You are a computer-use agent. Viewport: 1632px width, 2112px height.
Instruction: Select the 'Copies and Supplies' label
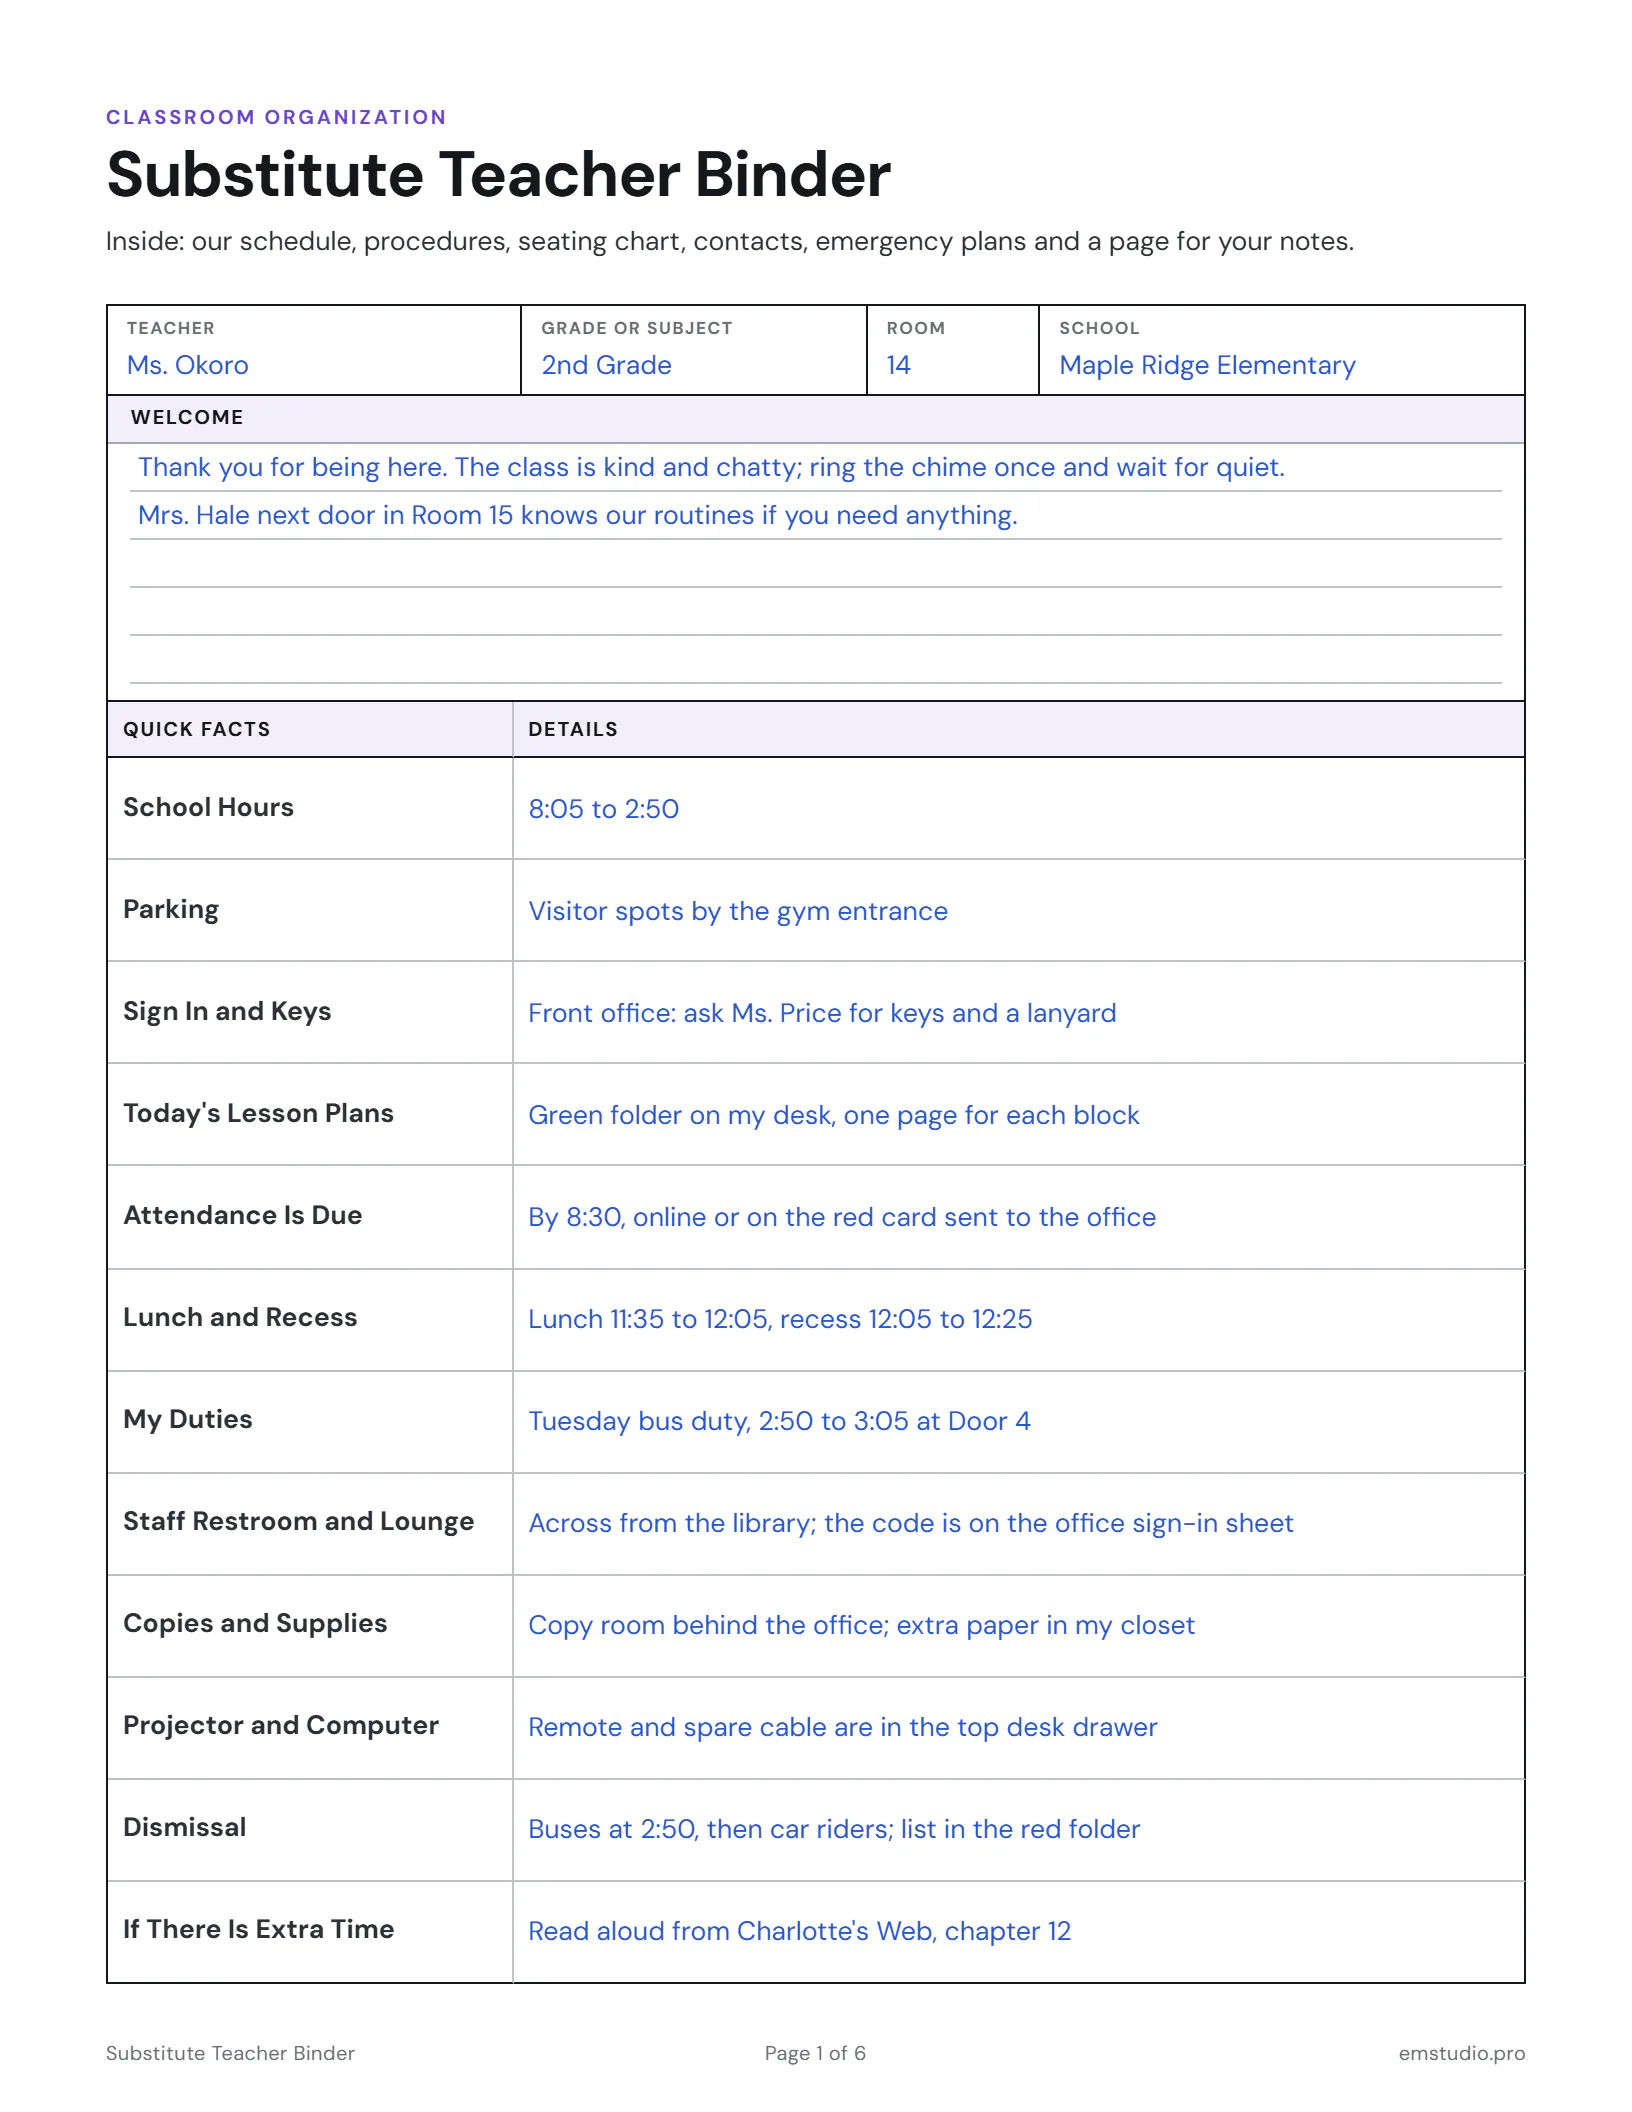point(255,1624)
